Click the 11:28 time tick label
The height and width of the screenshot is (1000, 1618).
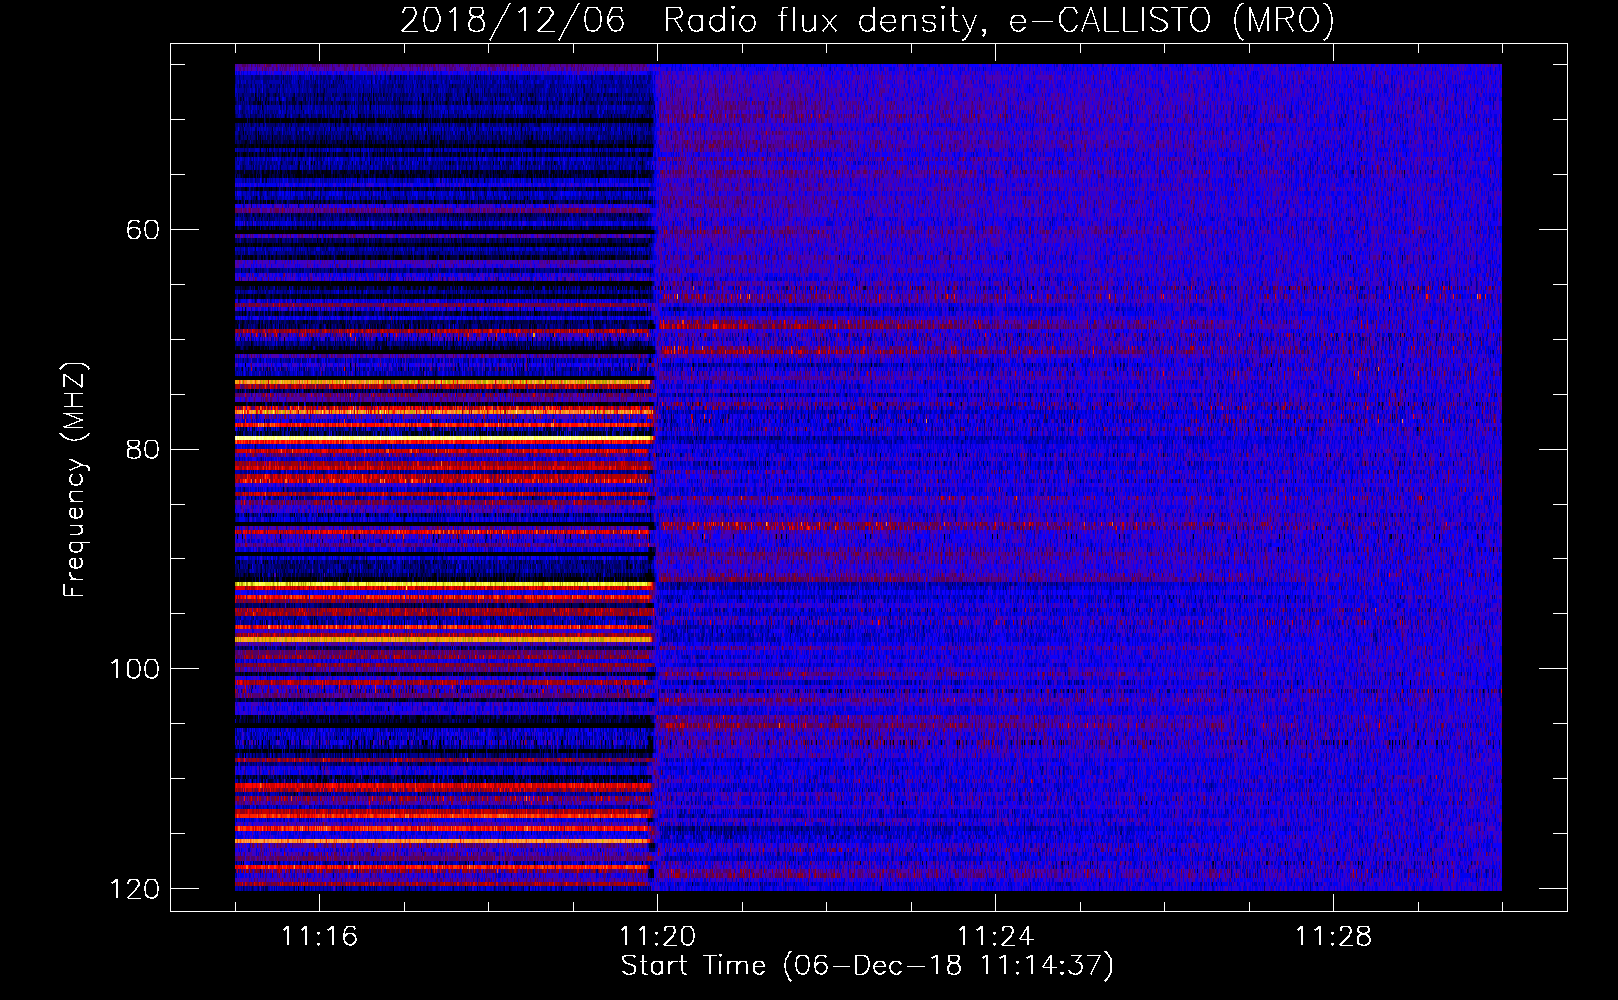pos(1333,936)
